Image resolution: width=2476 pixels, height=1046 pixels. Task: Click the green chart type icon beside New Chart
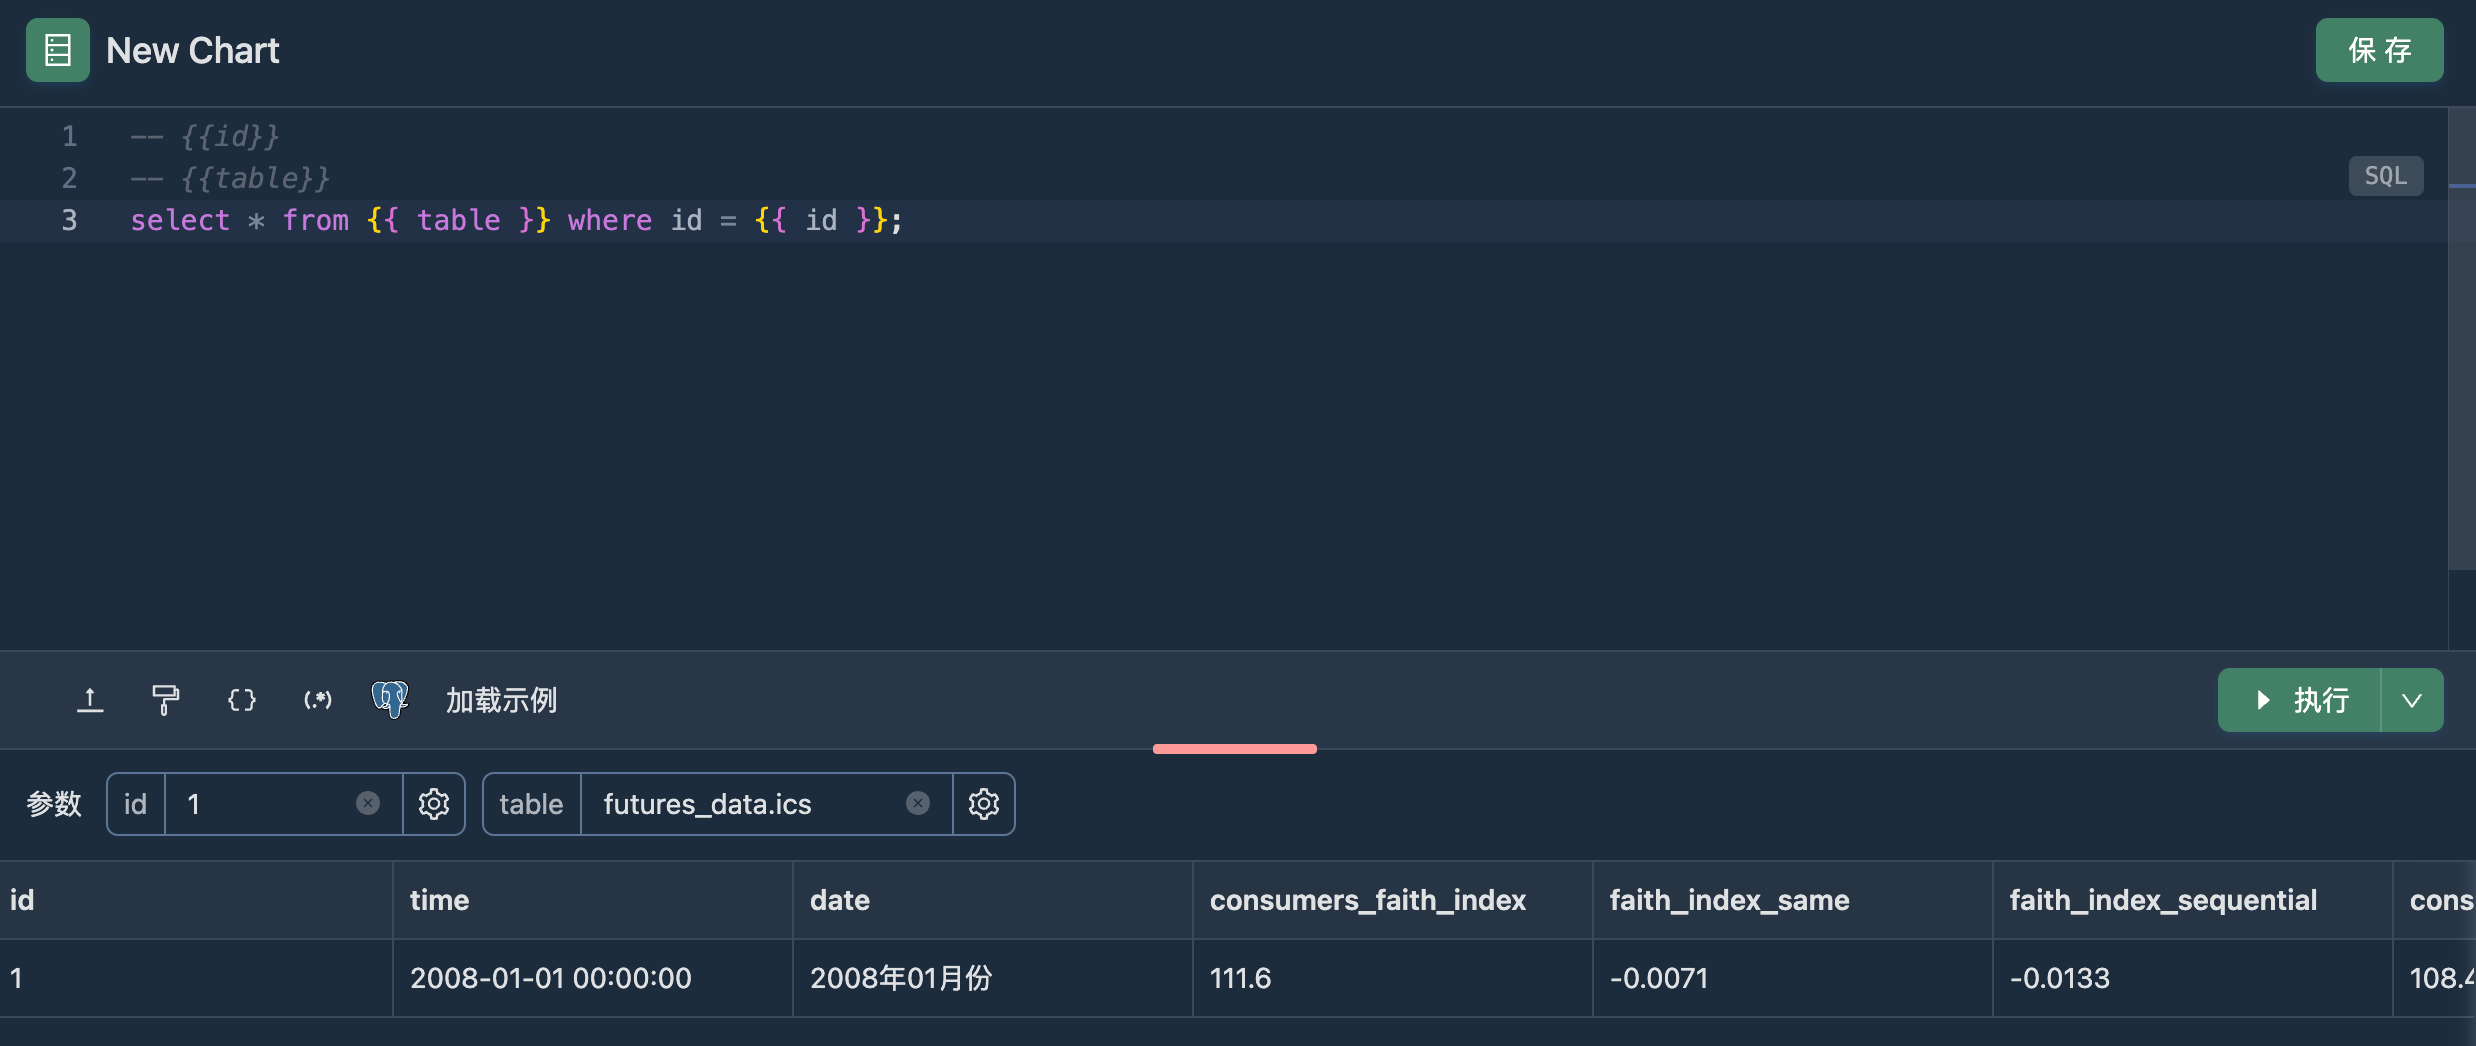[x=57, y=50]
